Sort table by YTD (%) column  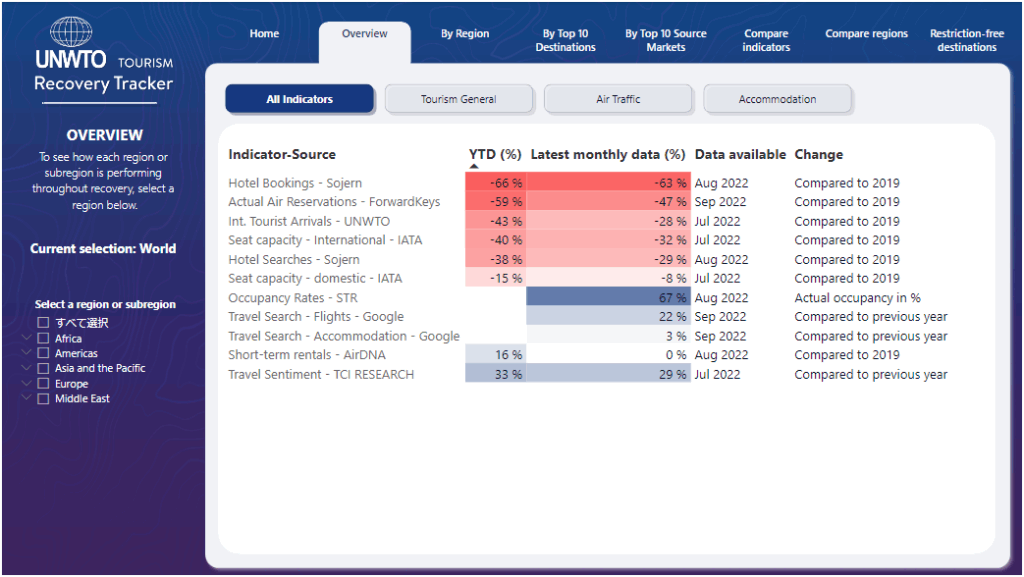pos(495,155)
